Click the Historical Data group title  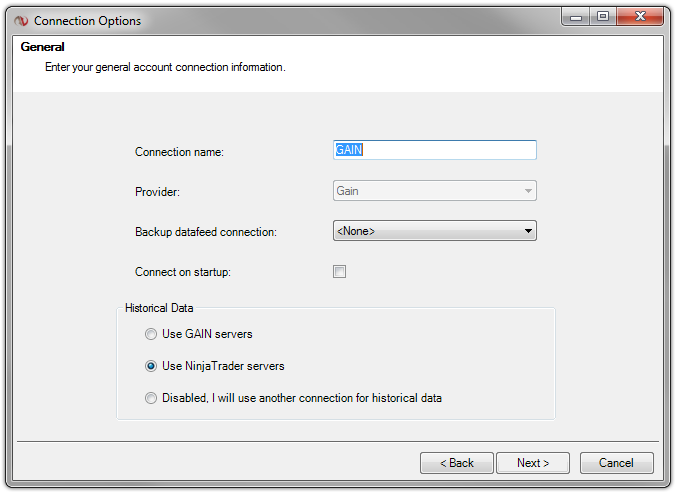coord(159,308)
